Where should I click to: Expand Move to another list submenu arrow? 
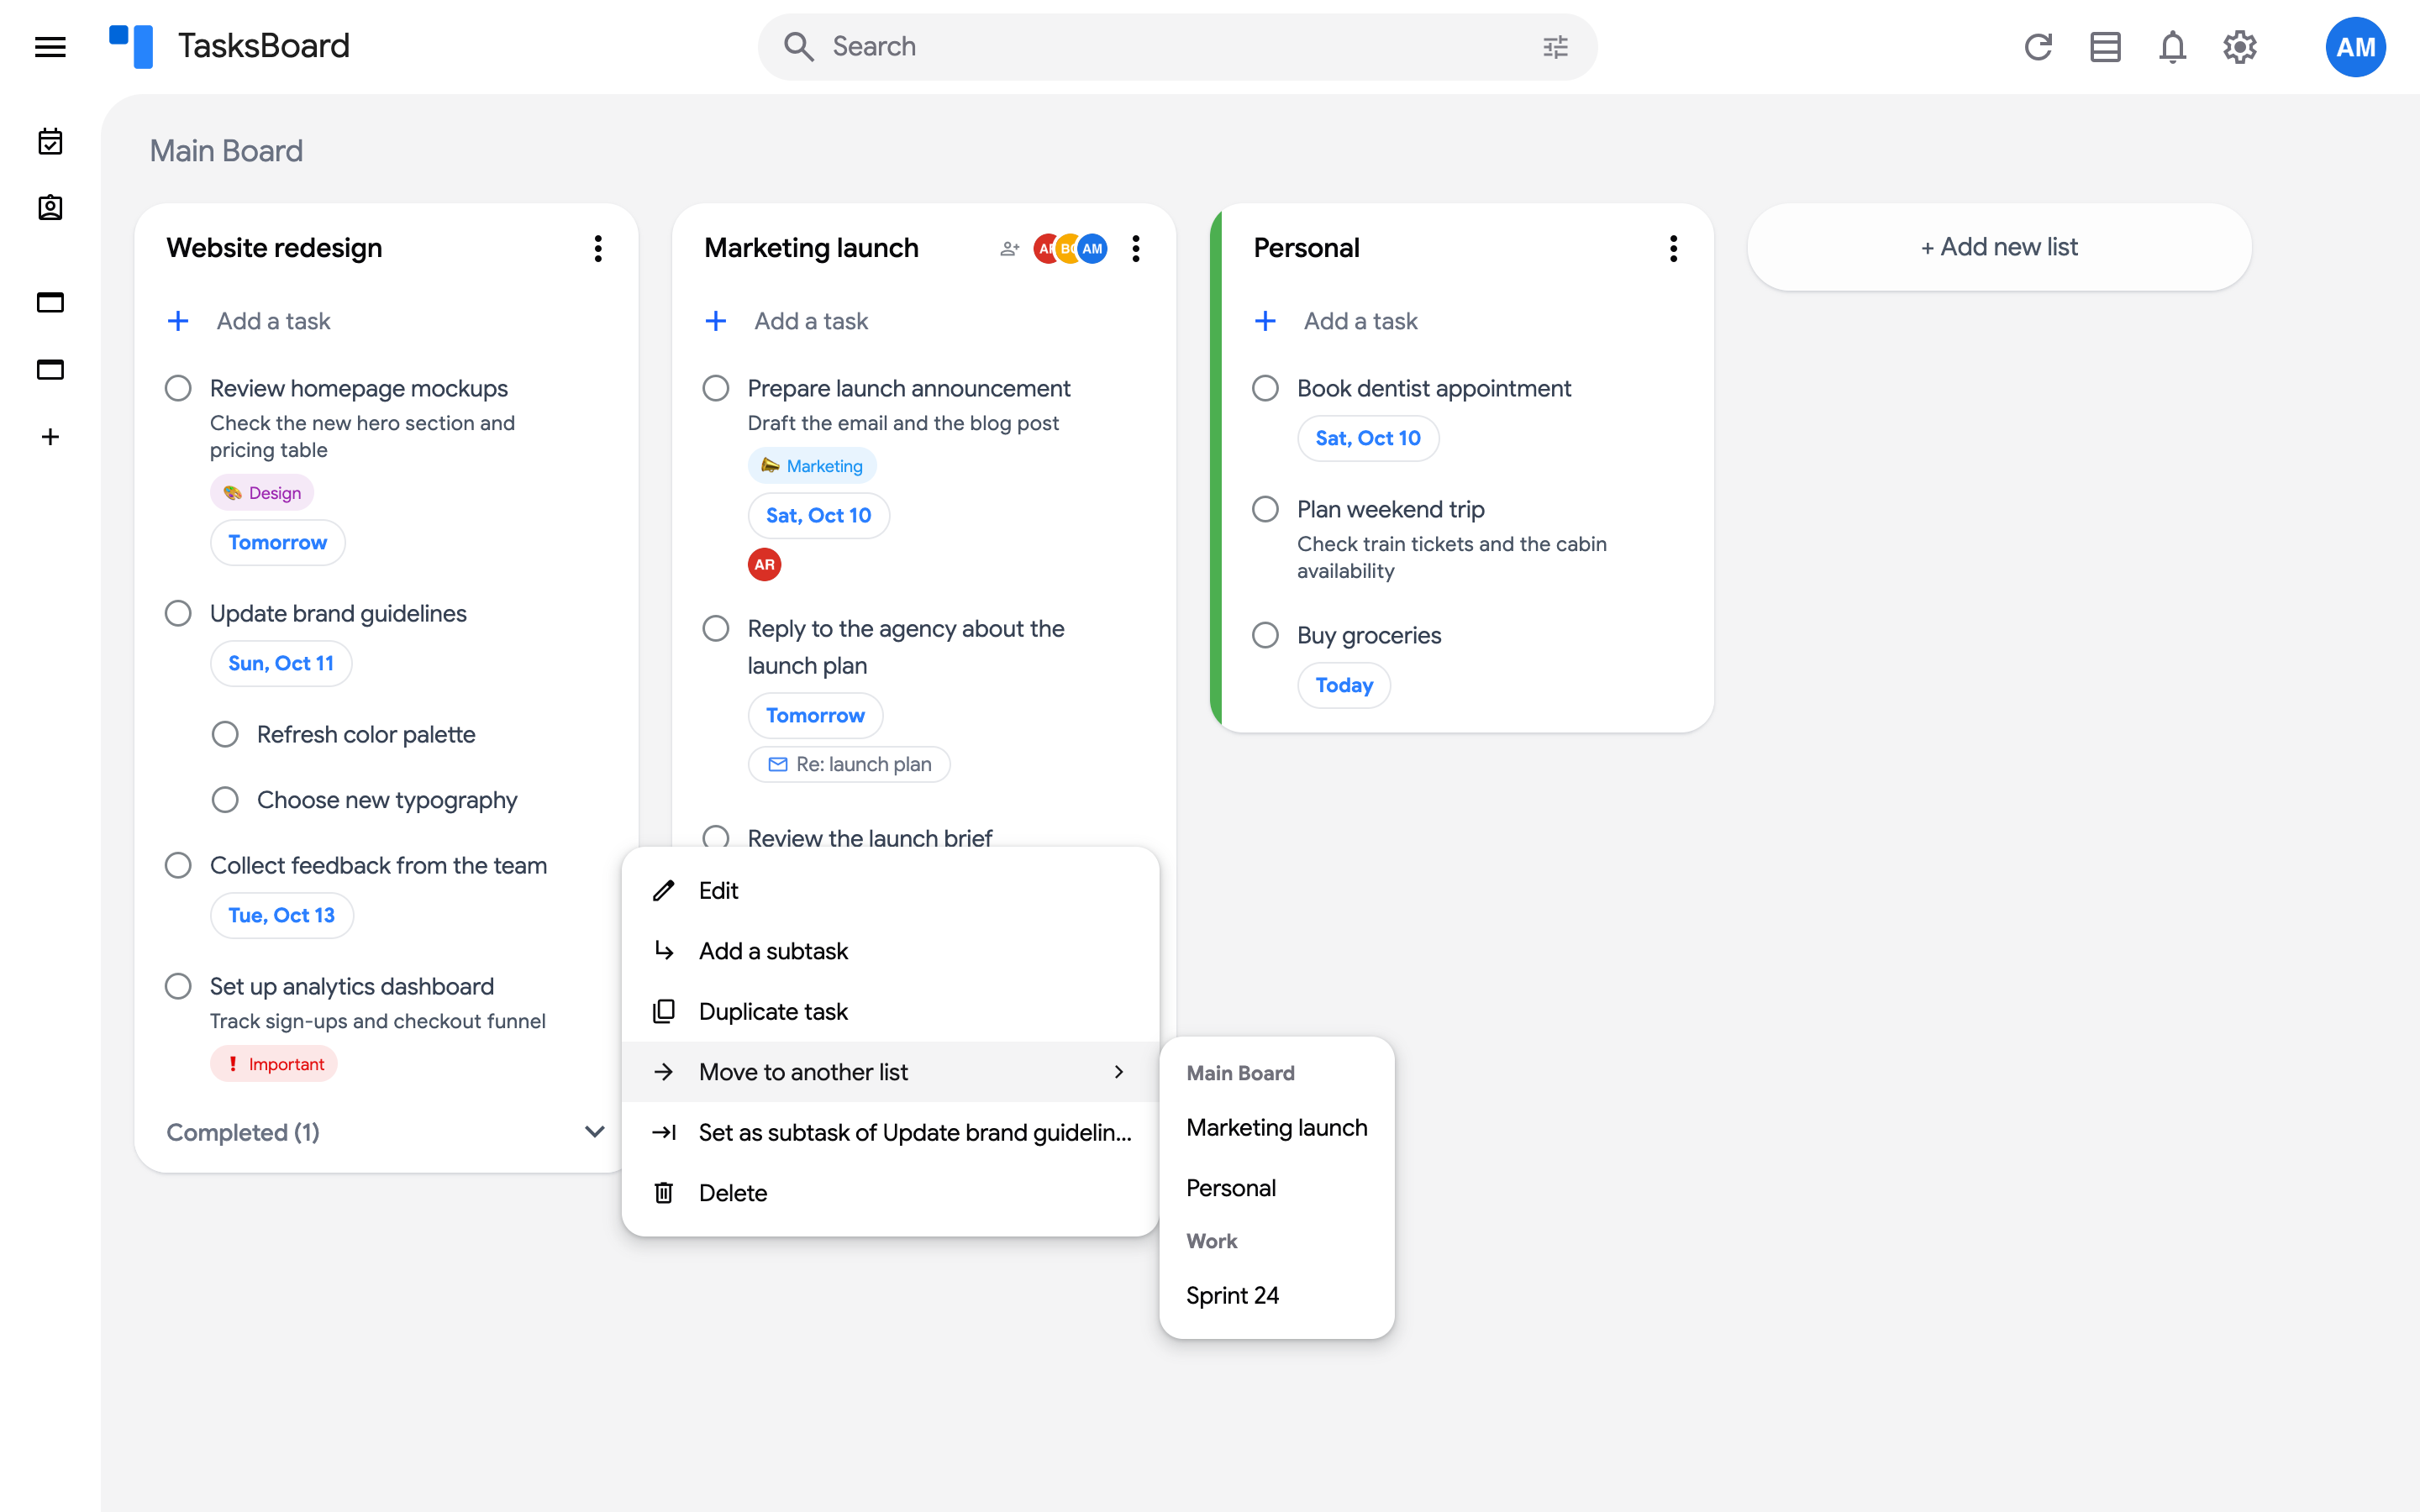point(1119,1072)
